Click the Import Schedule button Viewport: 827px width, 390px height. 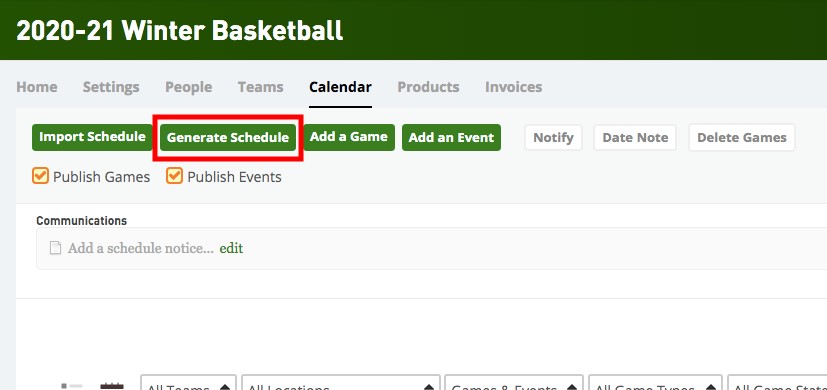tap(92, 137)
